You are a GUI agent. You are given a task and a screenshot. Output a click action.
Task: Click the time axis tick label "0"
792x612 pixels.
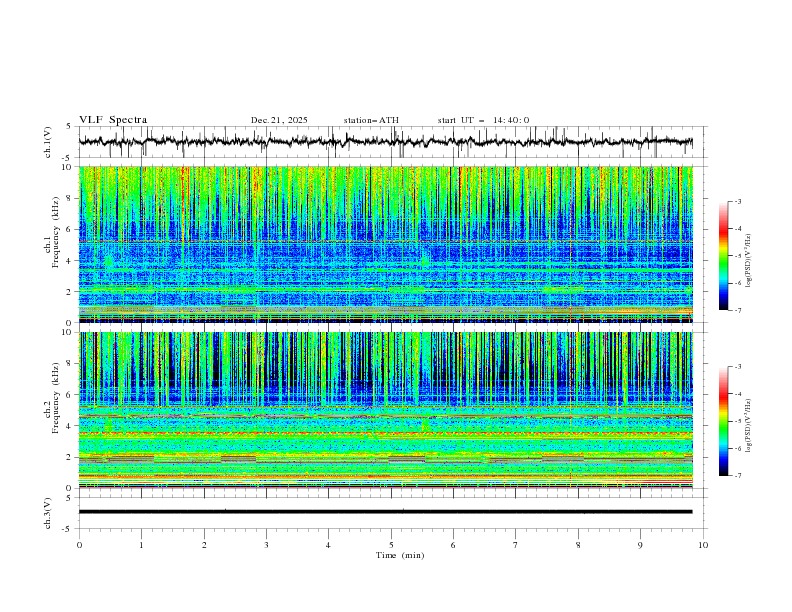click(x=79, y=545)
